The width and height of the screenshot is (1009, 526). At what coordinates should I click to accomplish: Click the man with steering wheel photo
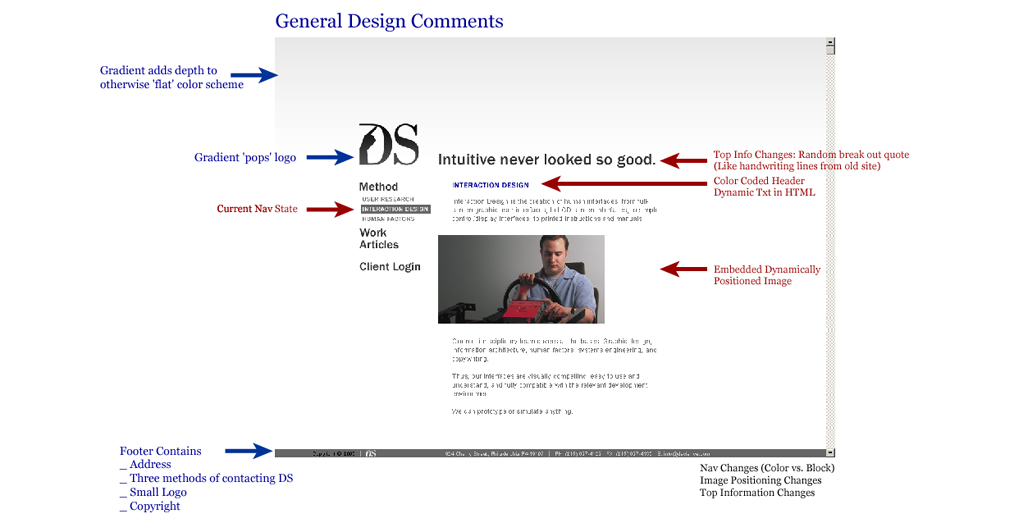521,279
